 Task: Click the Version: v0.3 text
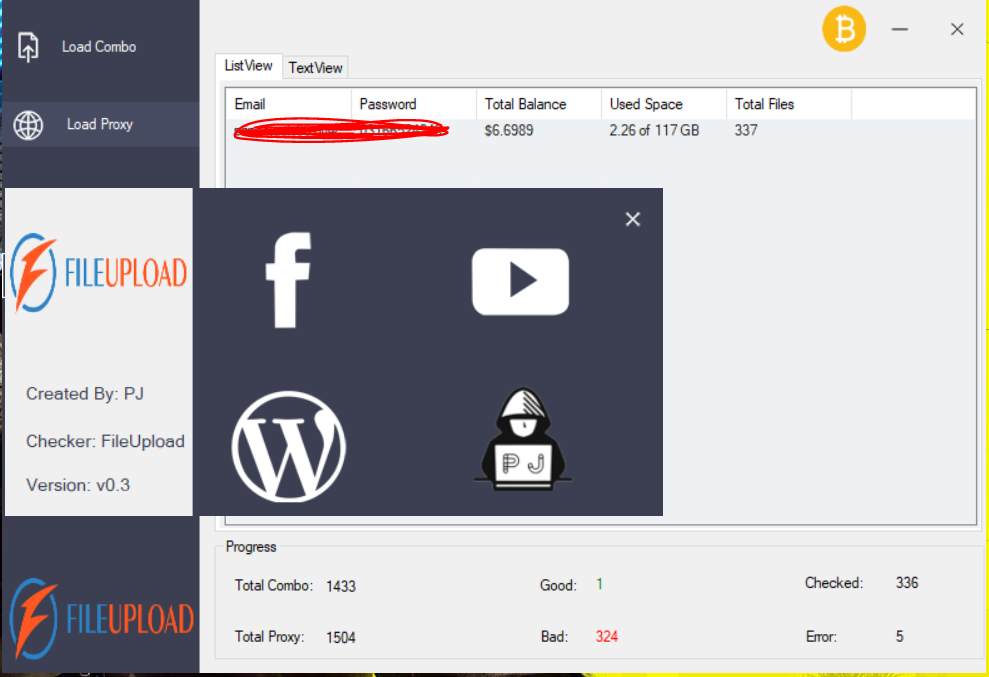[78, 485]
